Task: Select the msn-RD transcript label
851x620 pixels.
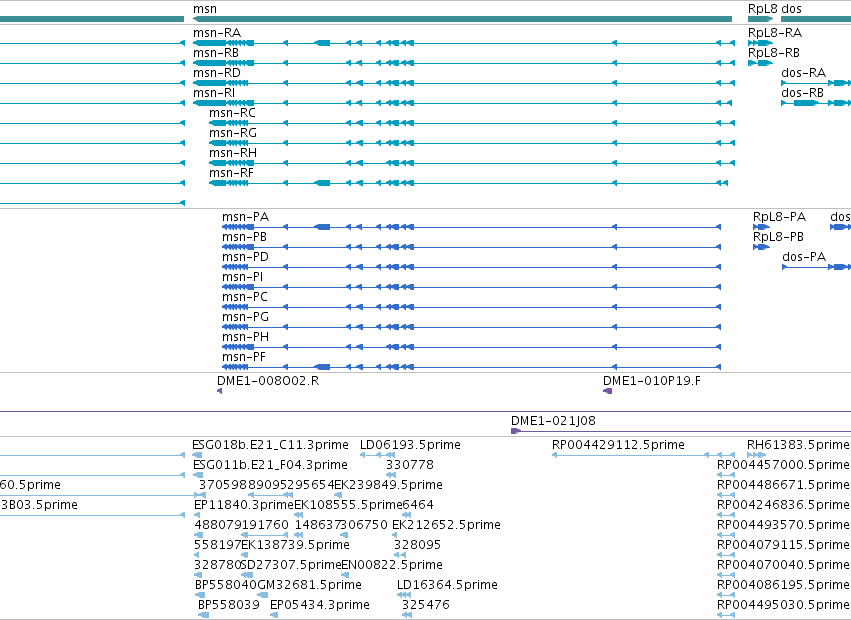Action: click(x=217, y=73)
